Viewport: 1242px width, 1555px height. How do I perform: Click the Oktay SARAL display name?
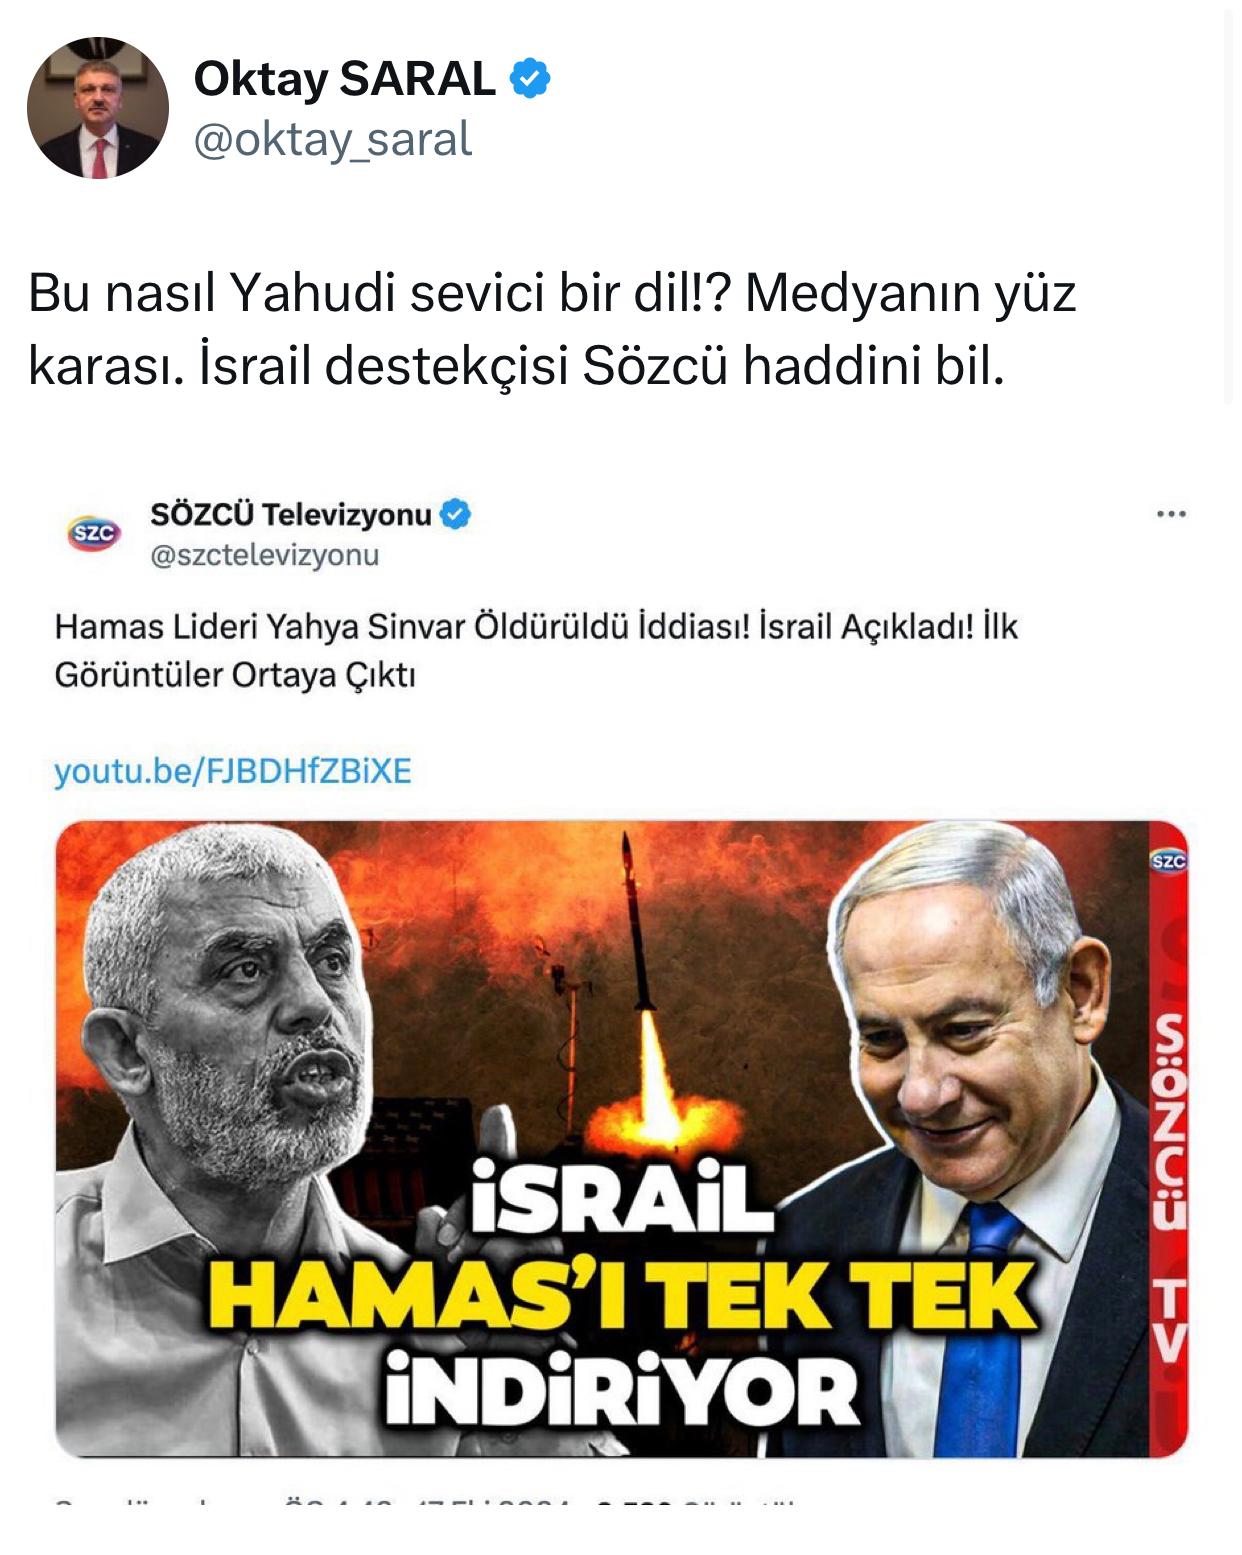(344, 79)
